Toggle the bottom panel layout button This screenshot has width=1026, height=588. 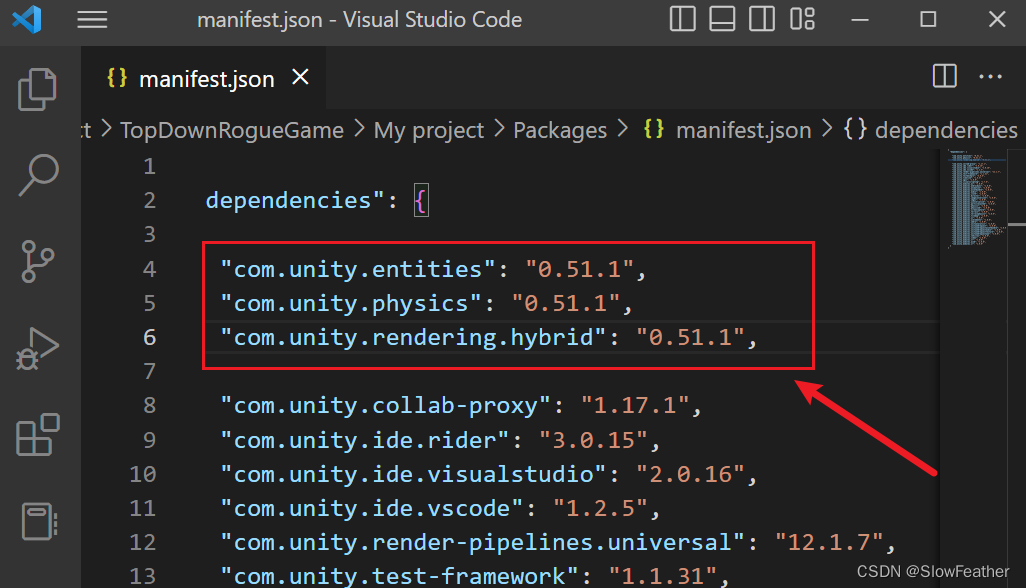pyautogui.click(x=722, y=19)
